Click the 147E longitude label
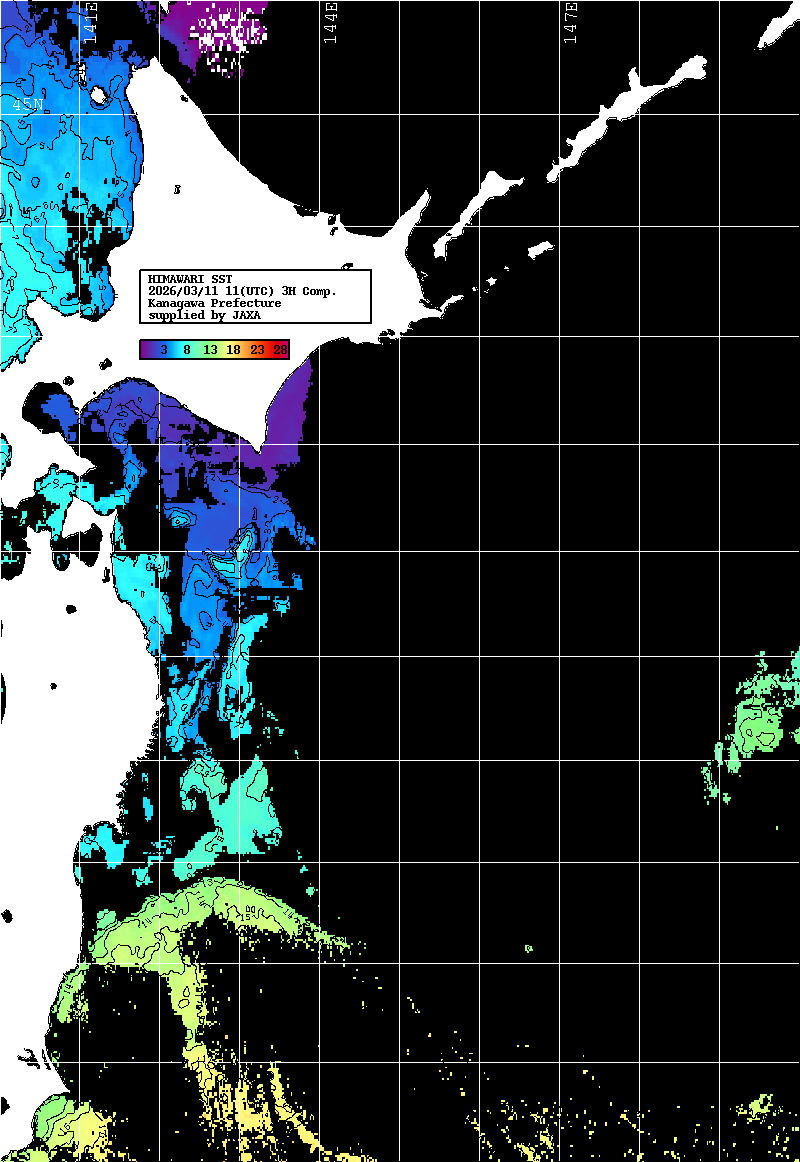The width and height of the screenshot is (800, 1162). tap(570, 23)
